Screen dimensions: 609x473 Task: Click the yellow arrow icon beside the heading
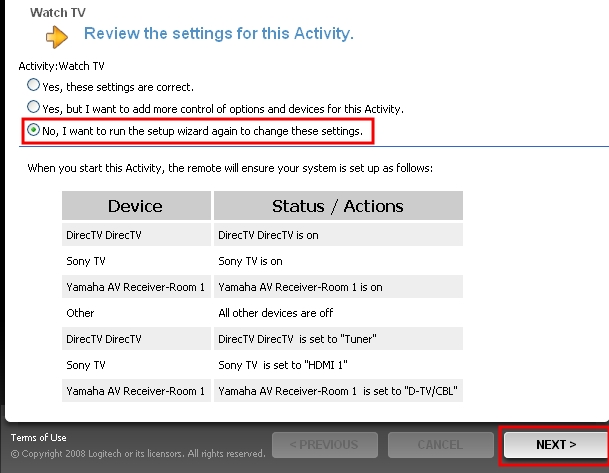57,37
